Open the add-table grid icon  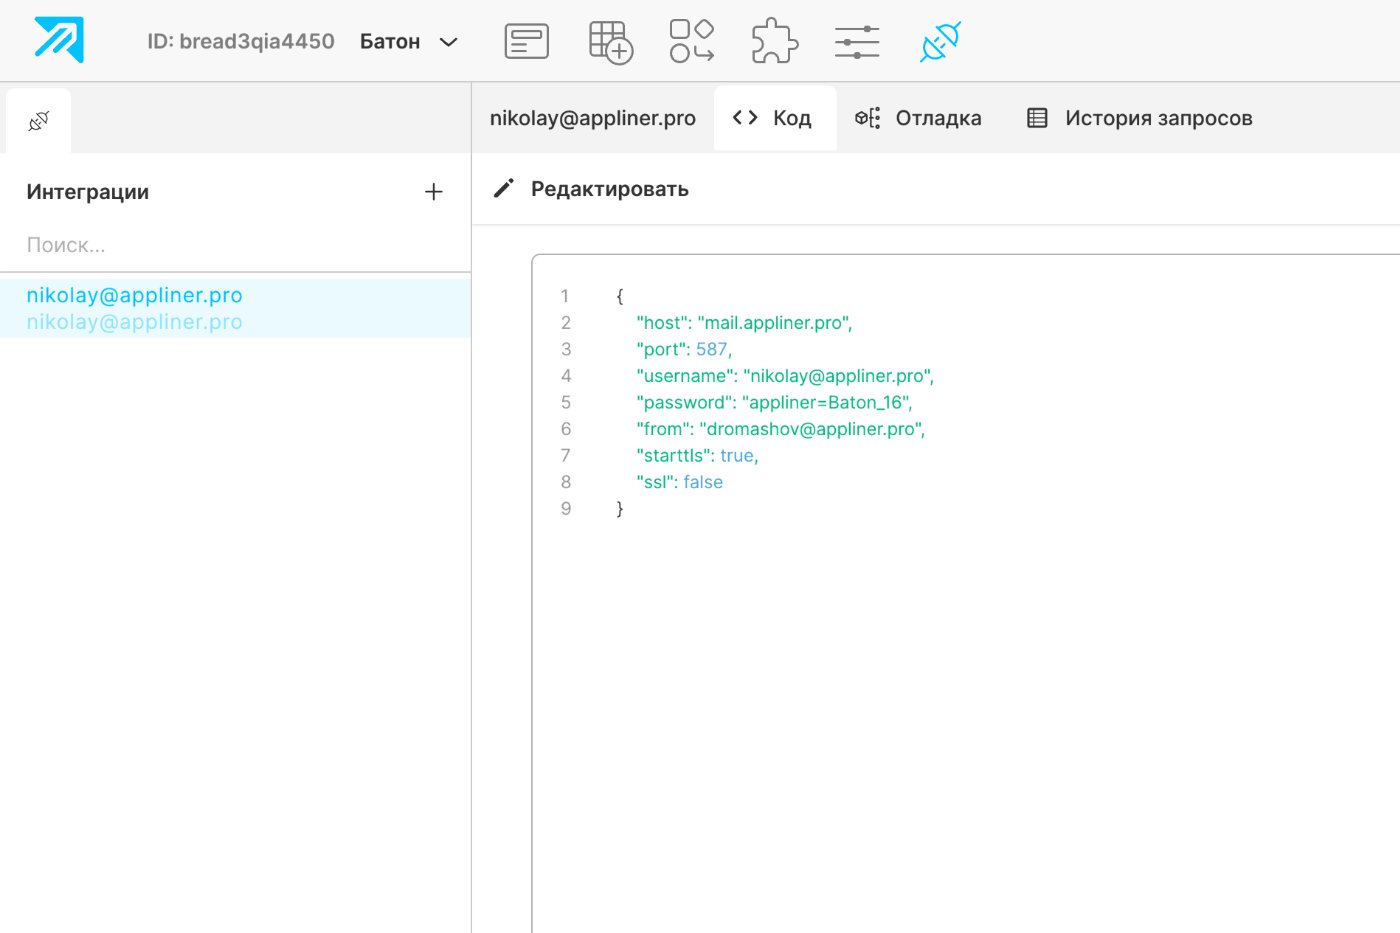tap(611, 42)
